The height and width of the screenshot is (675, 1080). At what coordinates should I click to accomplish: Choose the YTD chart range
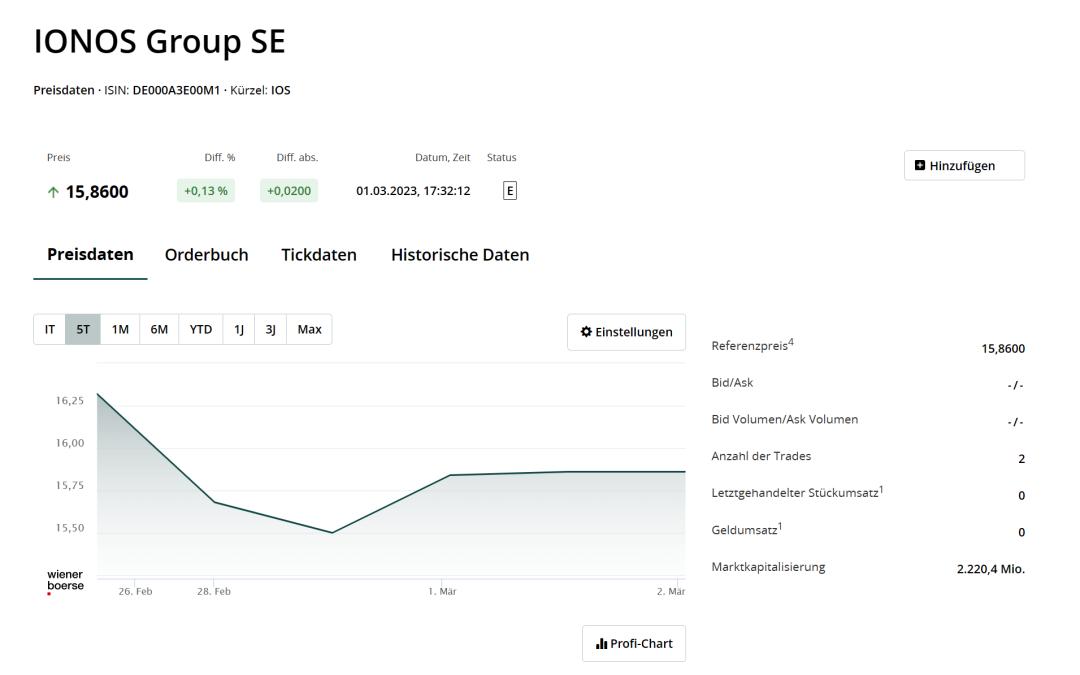point(200,330)
